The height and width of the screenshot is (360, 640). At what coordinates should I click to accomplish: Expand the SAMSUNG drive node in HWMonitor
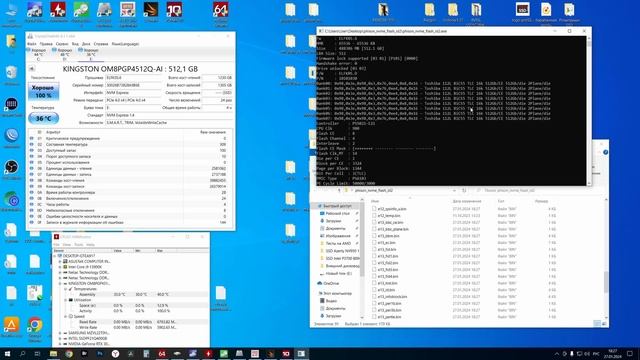60,333
